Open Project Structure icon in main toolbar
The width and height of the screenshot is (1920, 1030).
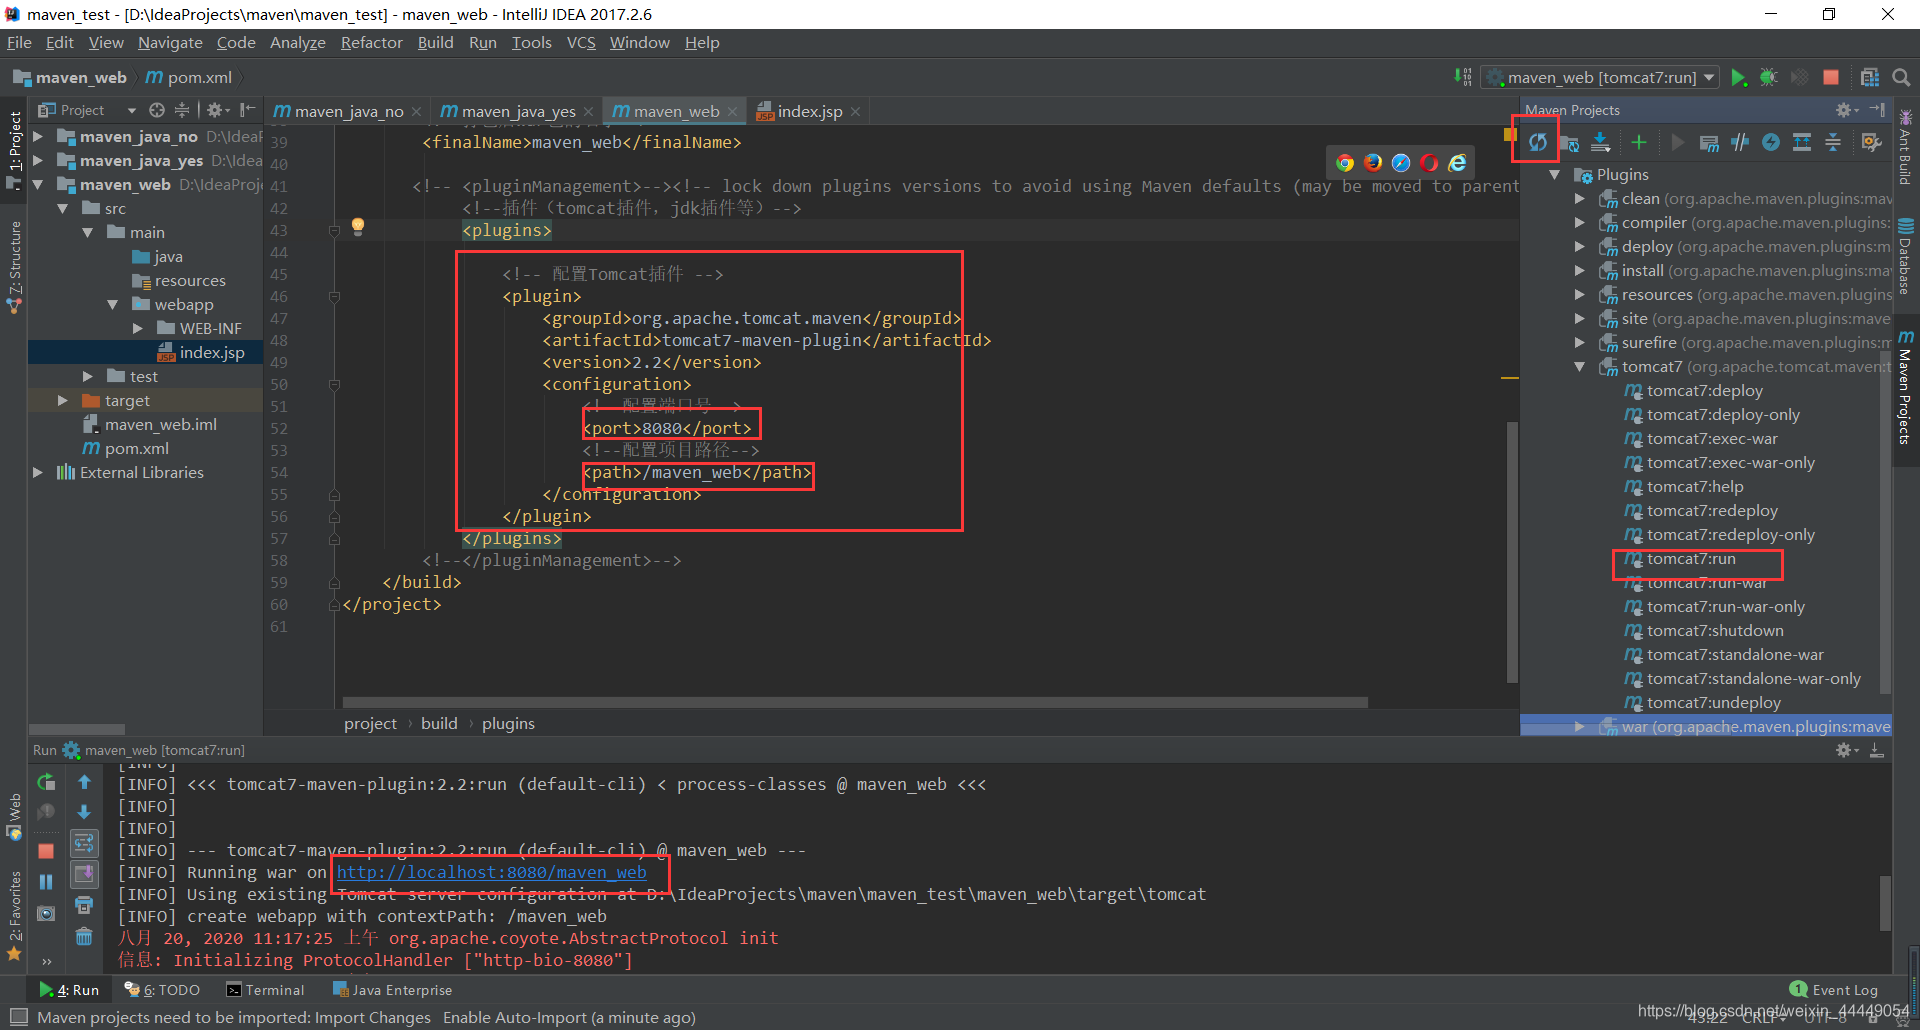tap(1869, 77)
